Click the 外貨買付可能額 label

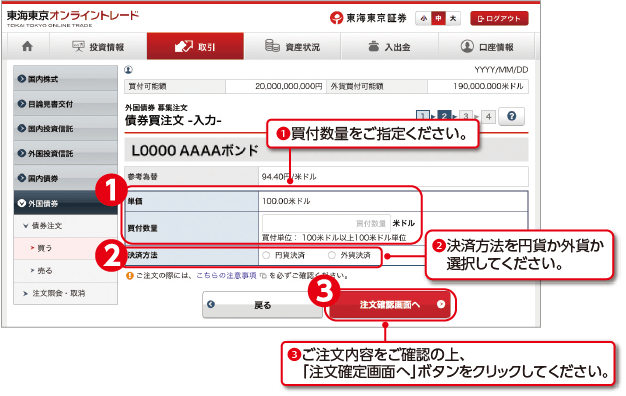point(357,86)
